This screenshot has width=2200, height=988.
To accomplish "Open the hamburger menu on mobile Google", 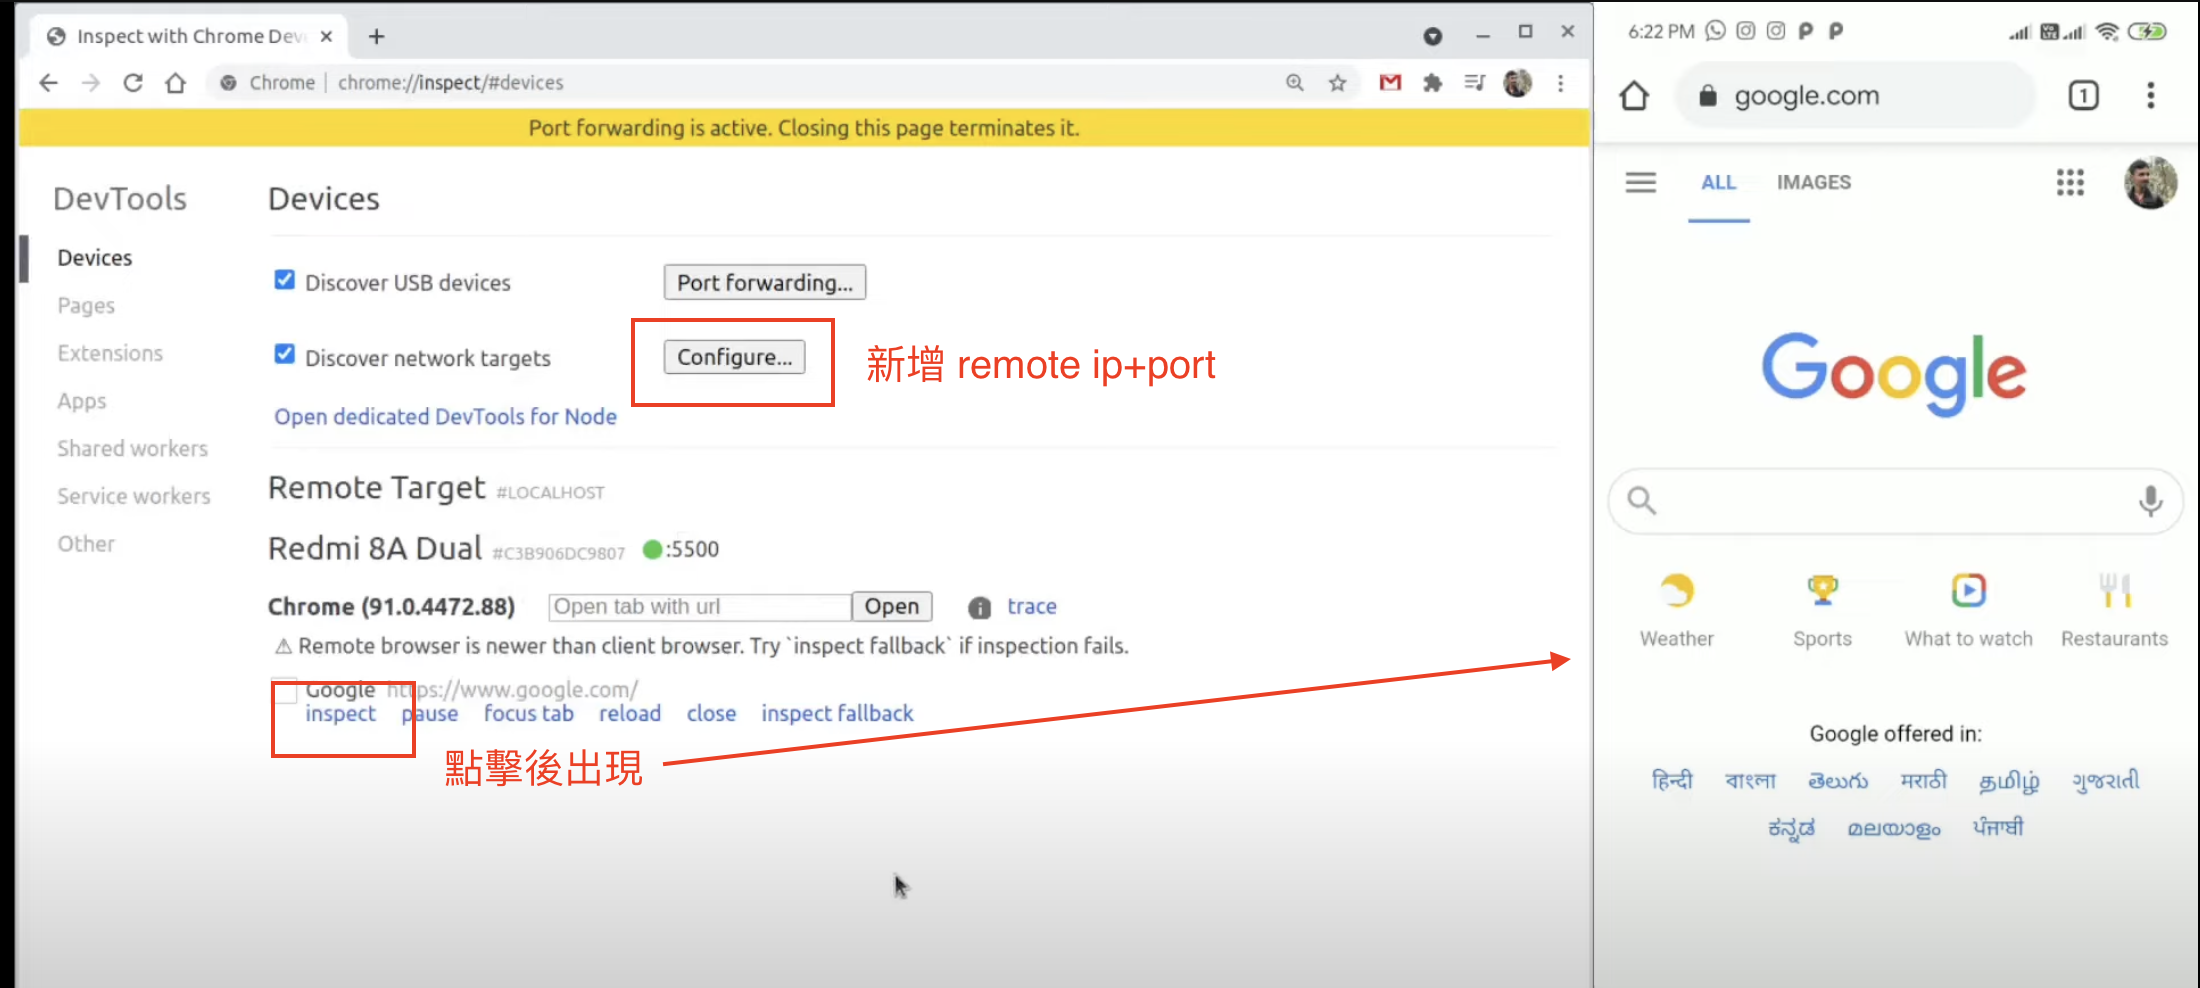I will [x=1640, y=183].
